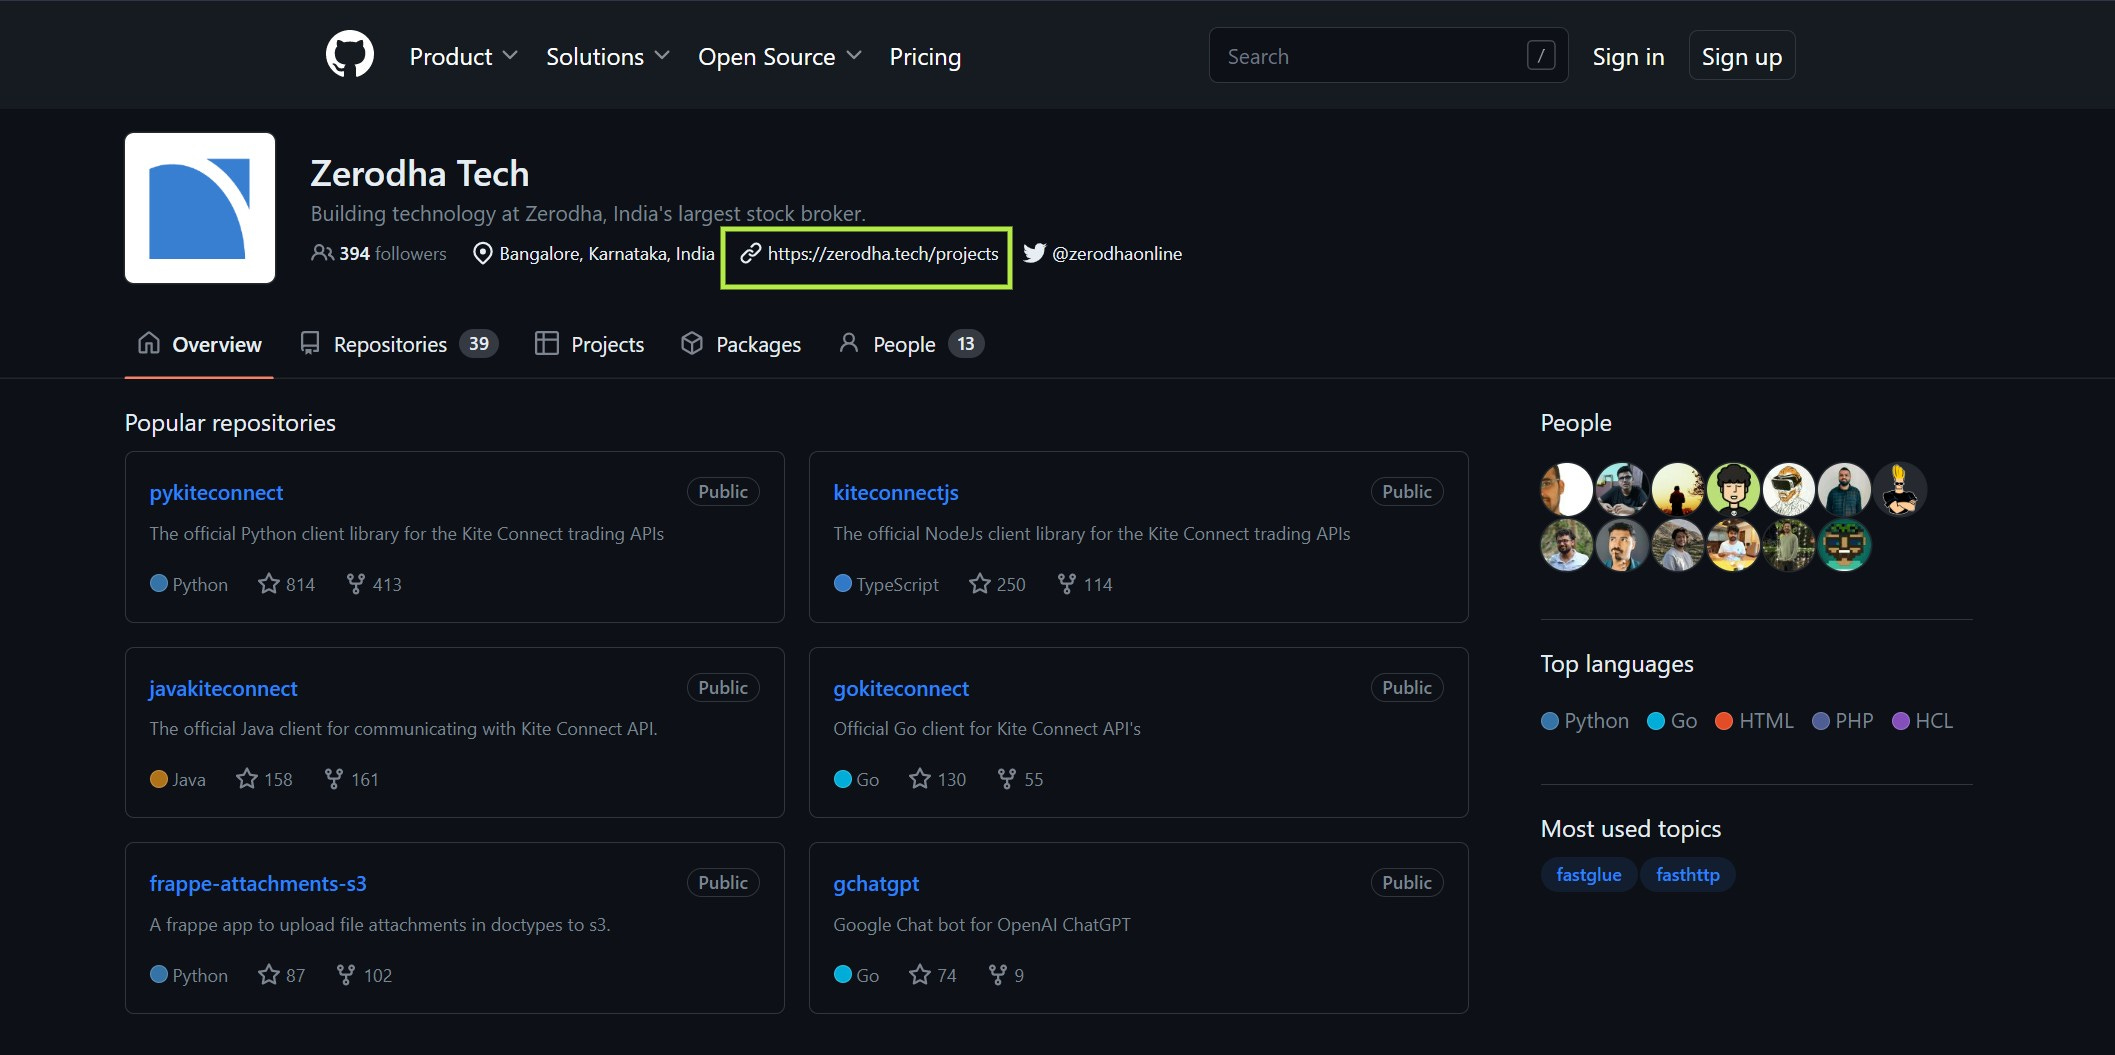Viewport: 2115px width, 1055px height.
Task: Filter by the Python top language
Action: coord(1585,721)
